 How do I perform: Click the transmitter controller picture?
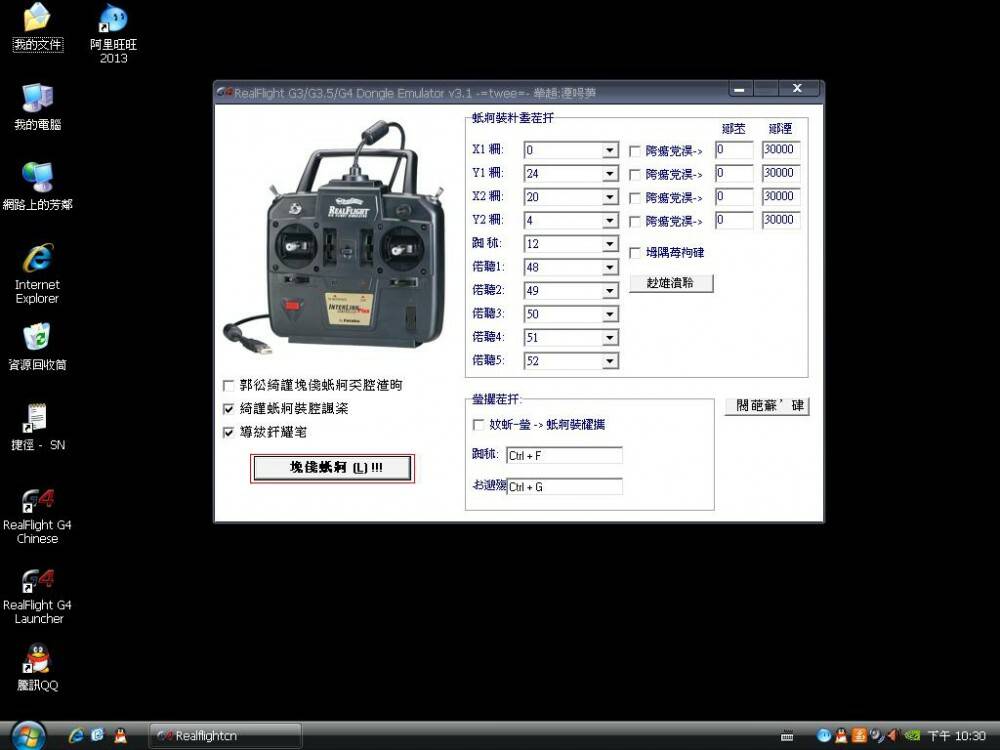tap(334, 238)
